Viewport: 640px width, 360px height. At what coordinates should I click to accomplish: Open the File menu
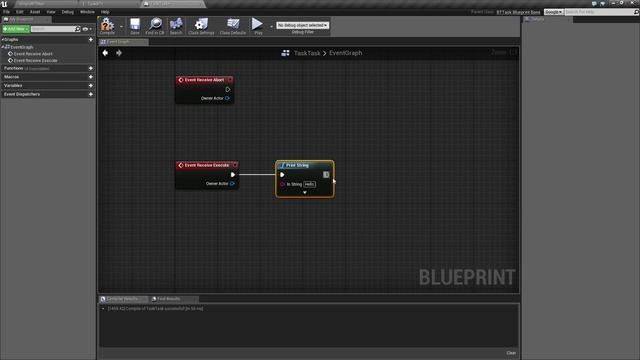7,12
